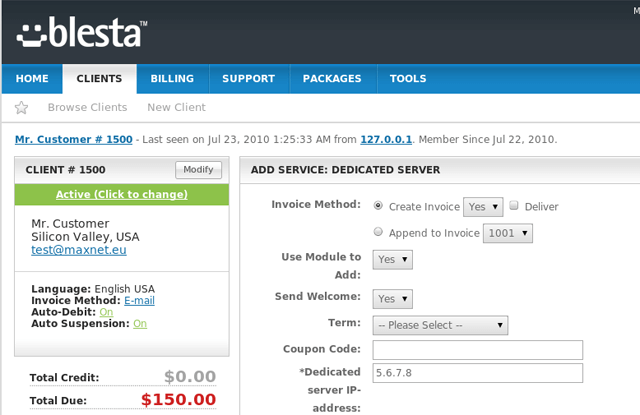
Task: Open the Tools tab
Action: (408, 79)
